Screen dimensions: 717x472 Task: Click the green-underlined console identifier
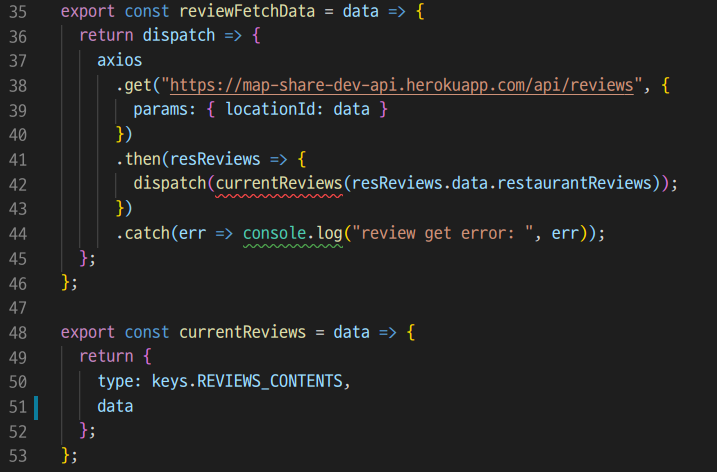[274, 233]
